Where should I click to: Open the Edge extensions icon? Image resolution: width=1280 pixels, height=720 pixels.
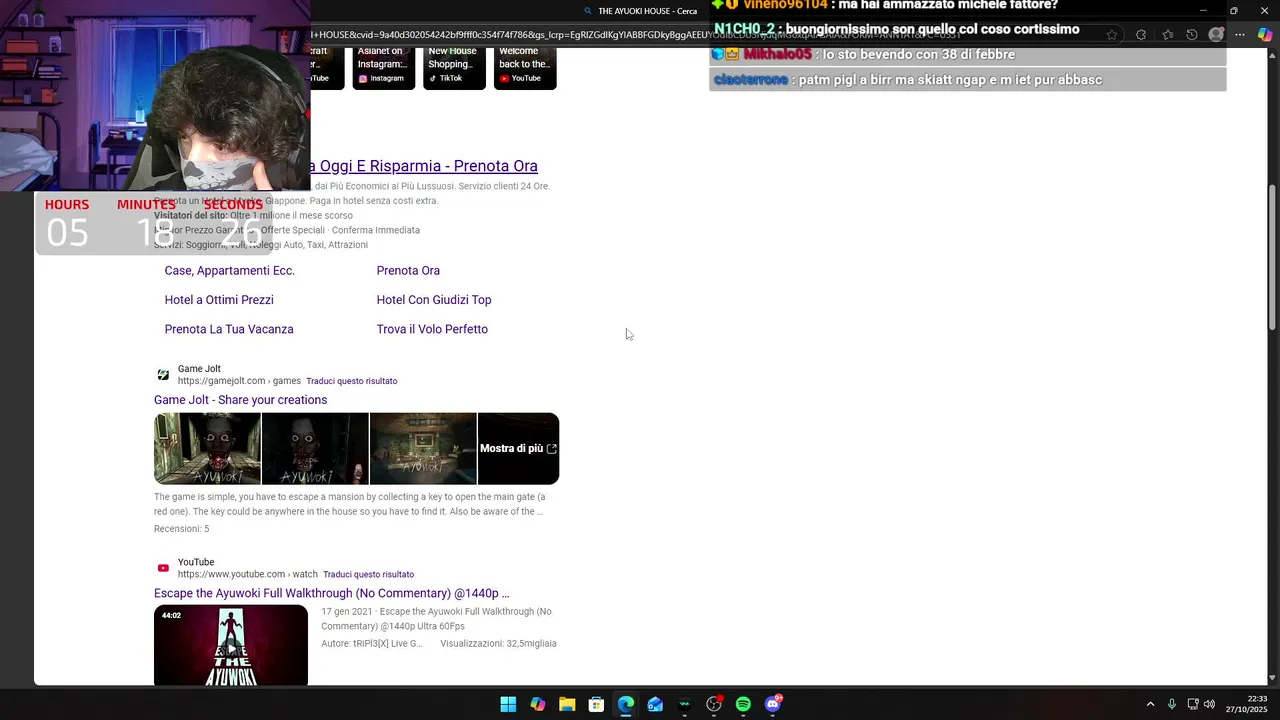click(1141, 35)
